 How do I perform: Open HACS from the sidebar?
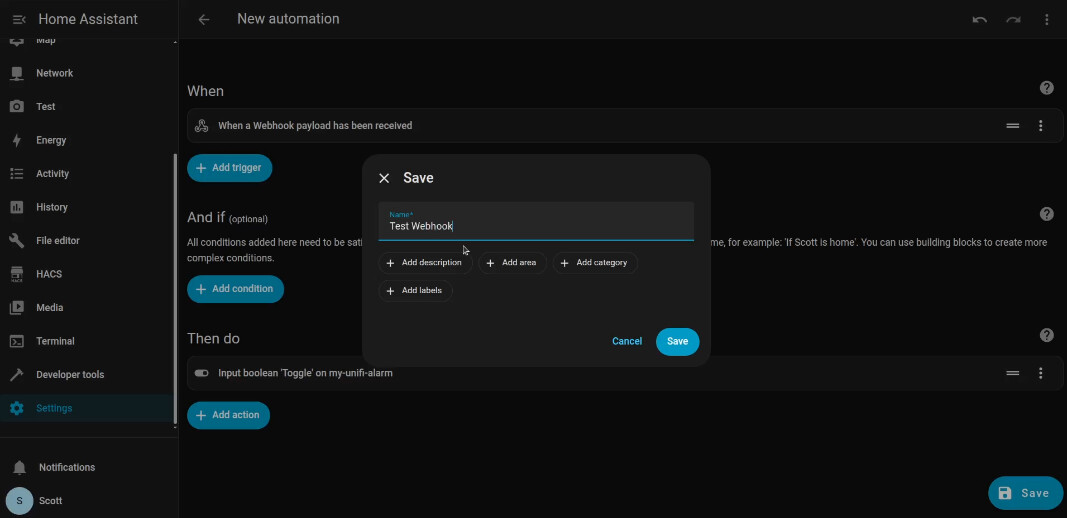point(49,274)
